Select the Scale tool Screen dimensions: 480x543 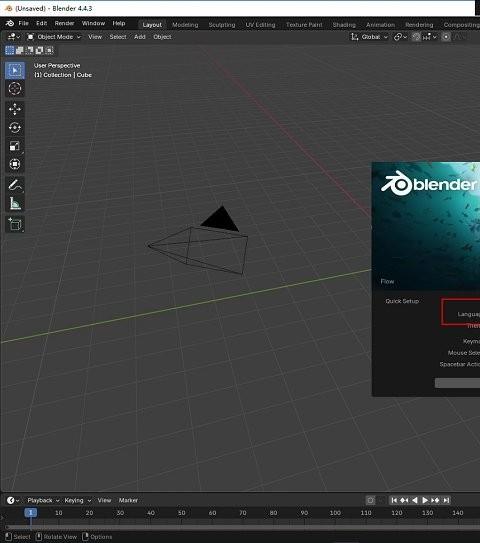click(x=15, y=146)
